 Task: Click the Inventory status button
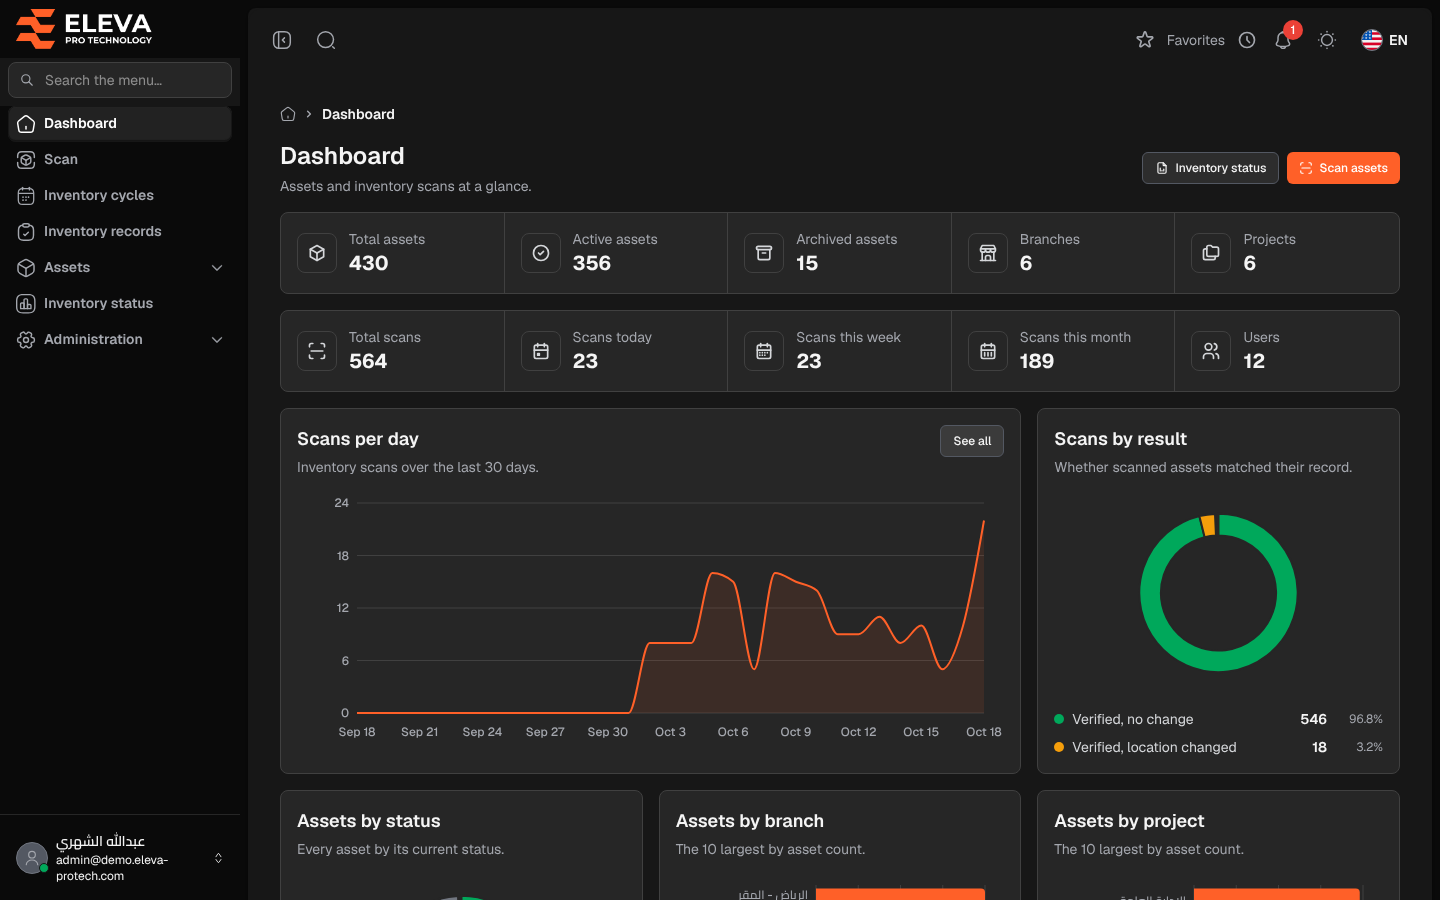pos(1210,168)
